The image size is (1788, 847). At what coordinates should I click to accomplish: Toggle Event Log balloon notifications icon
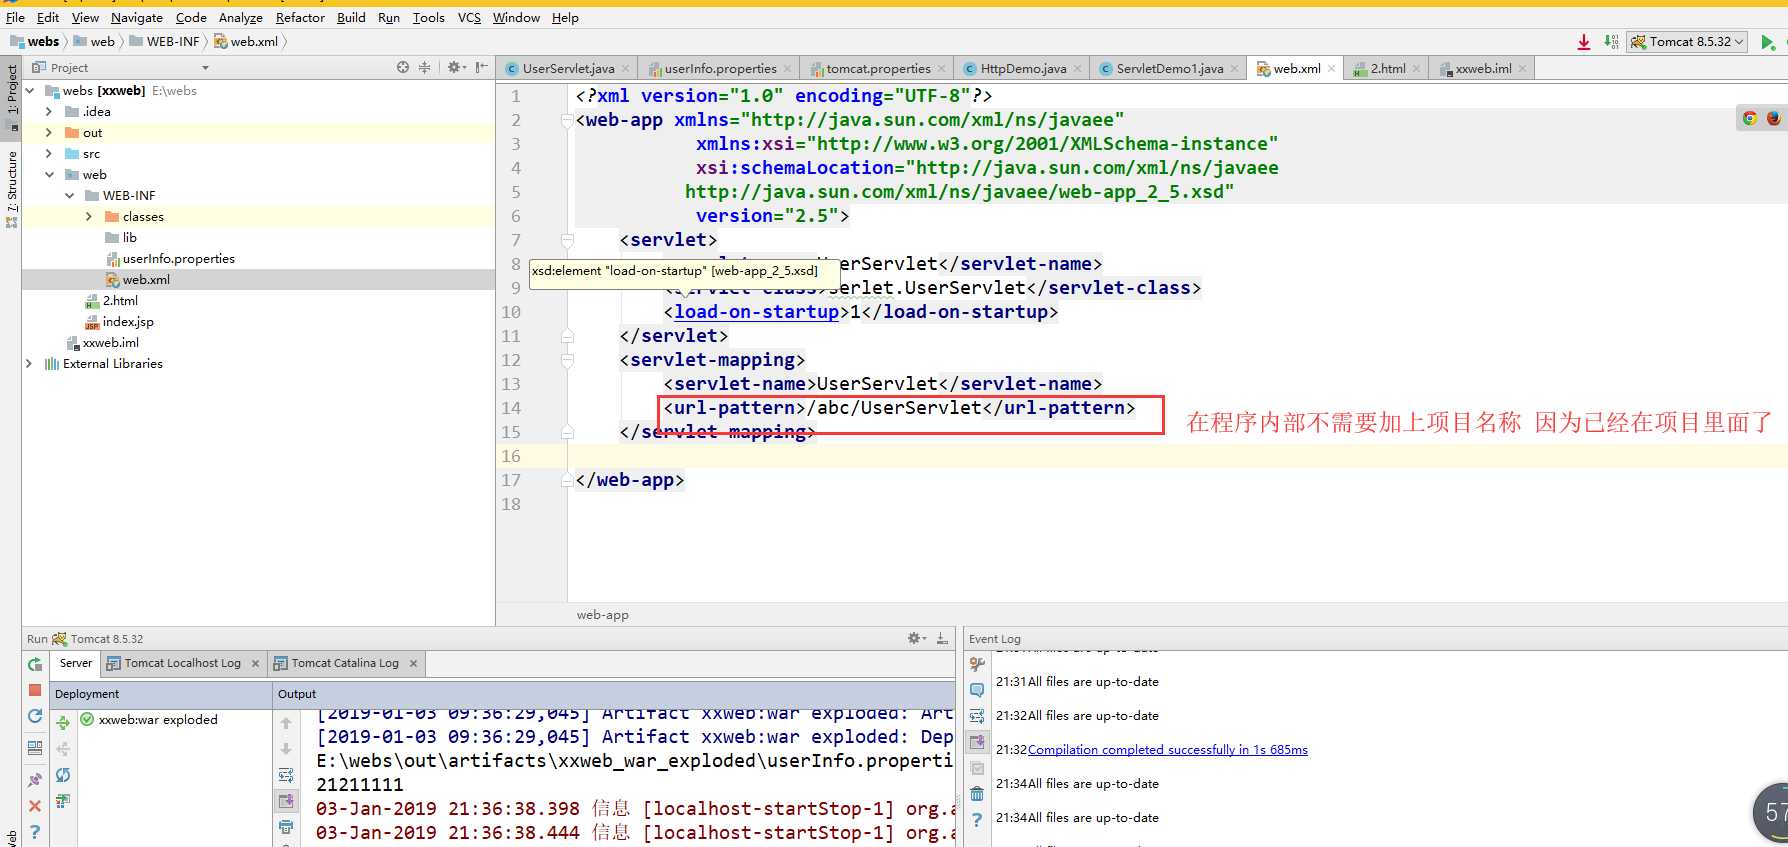pyautogui.click(x=977, y=690)
